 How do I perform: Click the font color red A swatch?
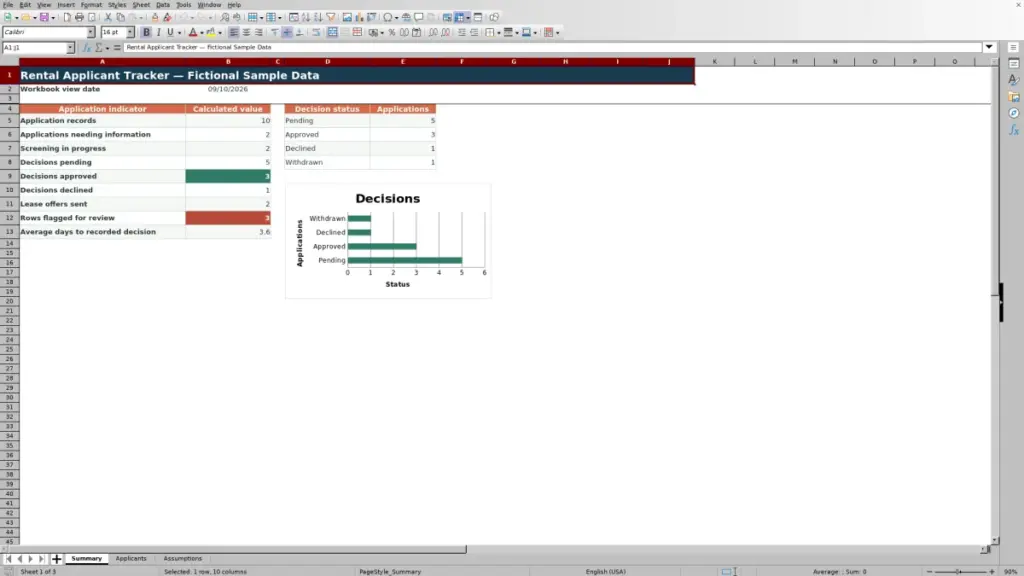click(x=193, y=33)
